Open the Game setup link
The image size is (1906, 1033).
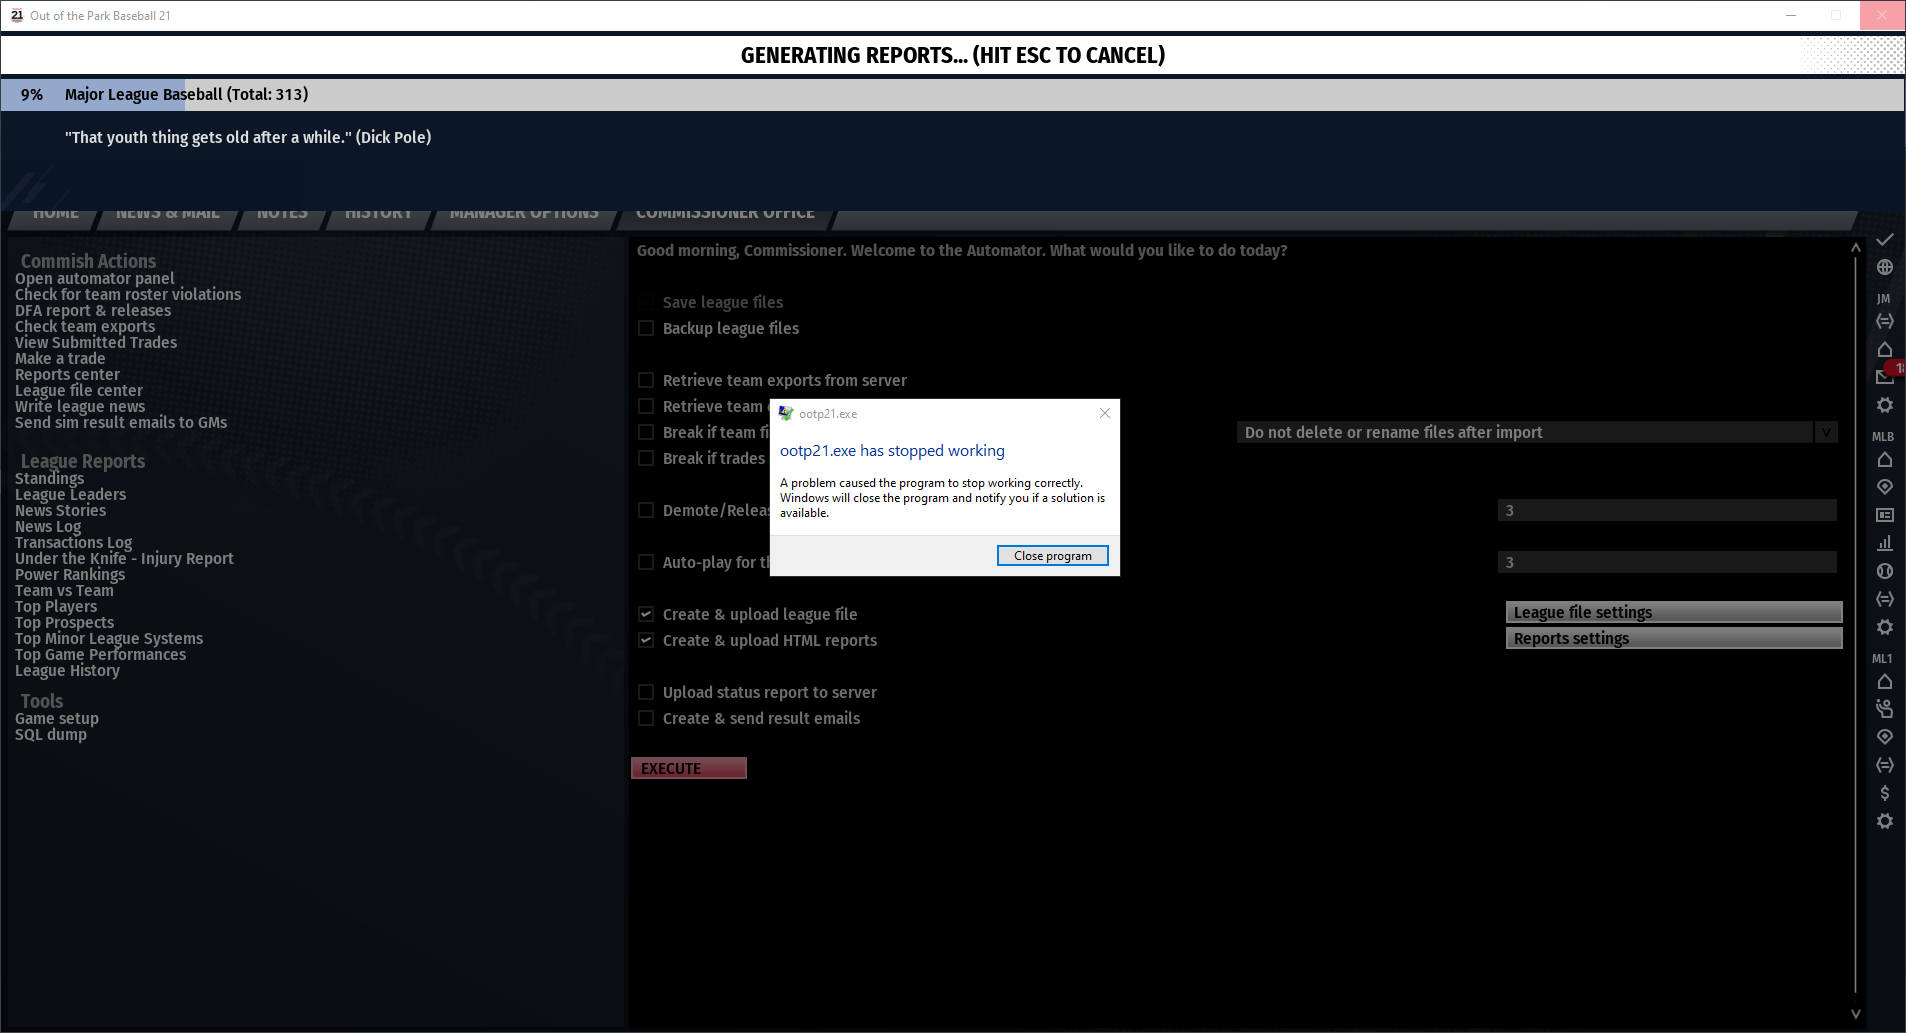(x=57, y=718)
